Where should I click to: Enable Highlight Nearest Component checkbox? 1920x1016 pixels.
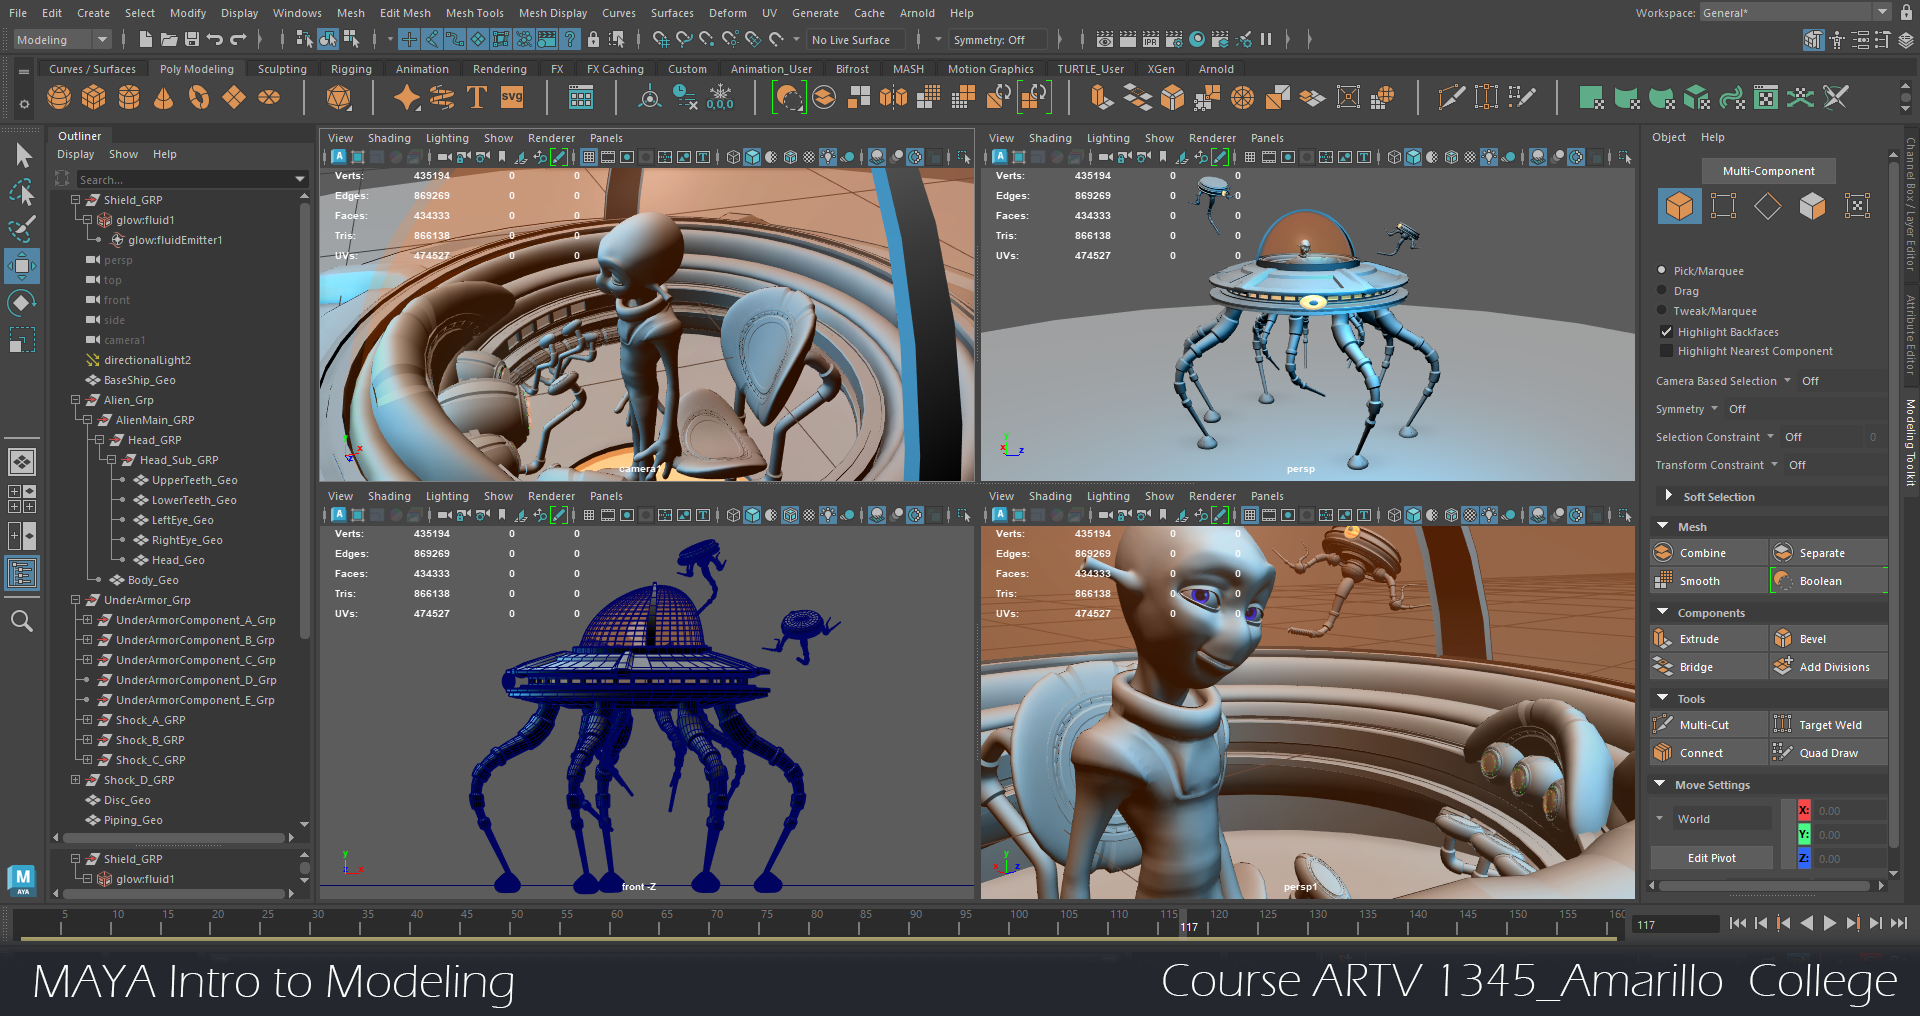click(1666, 351)
